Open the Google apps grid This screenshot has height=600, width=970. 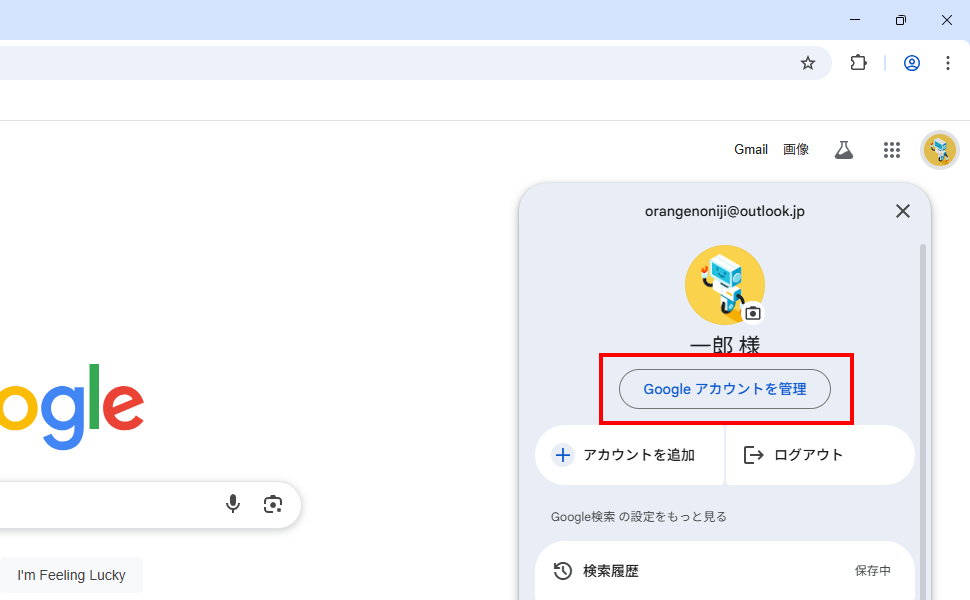[891, 150]
